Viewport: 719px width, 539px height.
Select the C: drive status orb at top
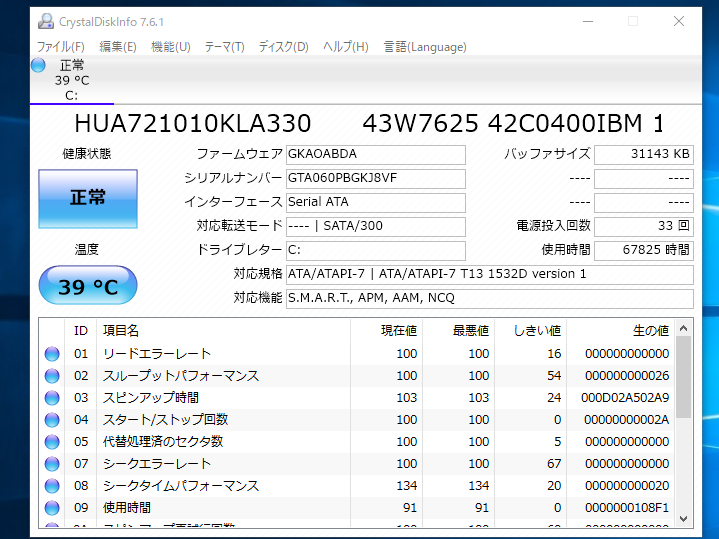click(39, 65)
